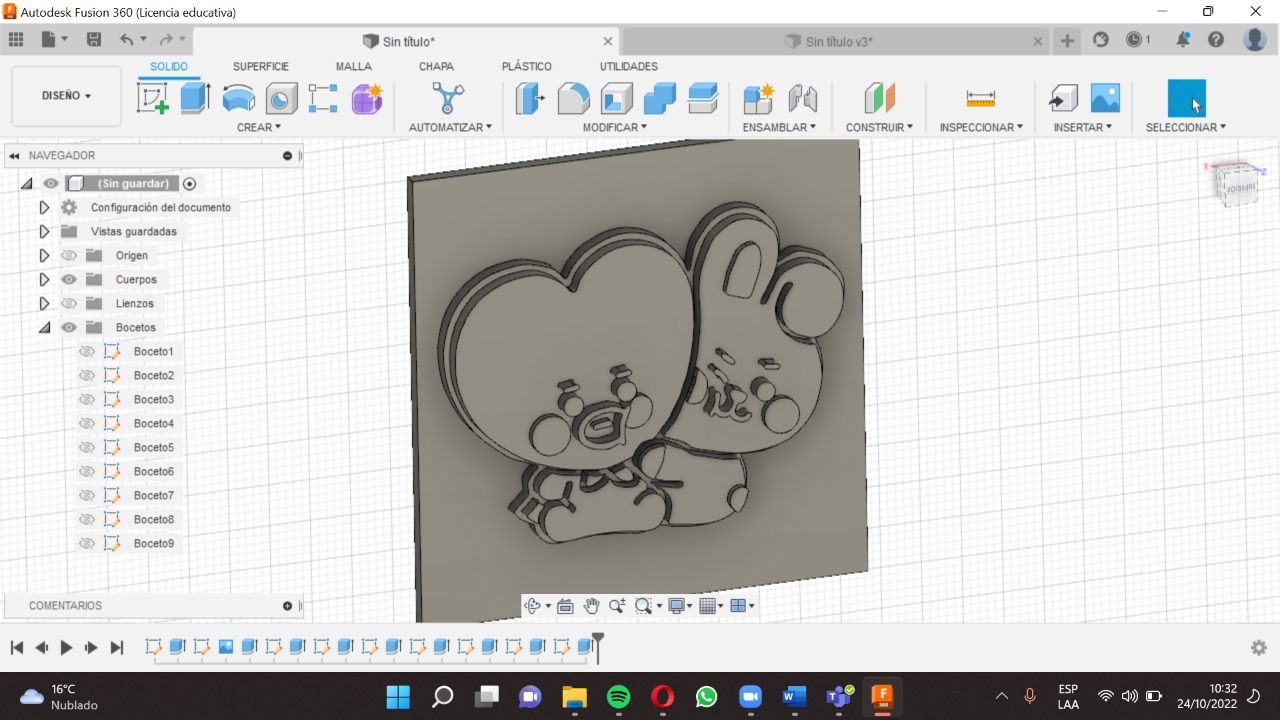Select the Offset Face tool
Viewport: 1280px width, 720px height.
coord(703,98)
